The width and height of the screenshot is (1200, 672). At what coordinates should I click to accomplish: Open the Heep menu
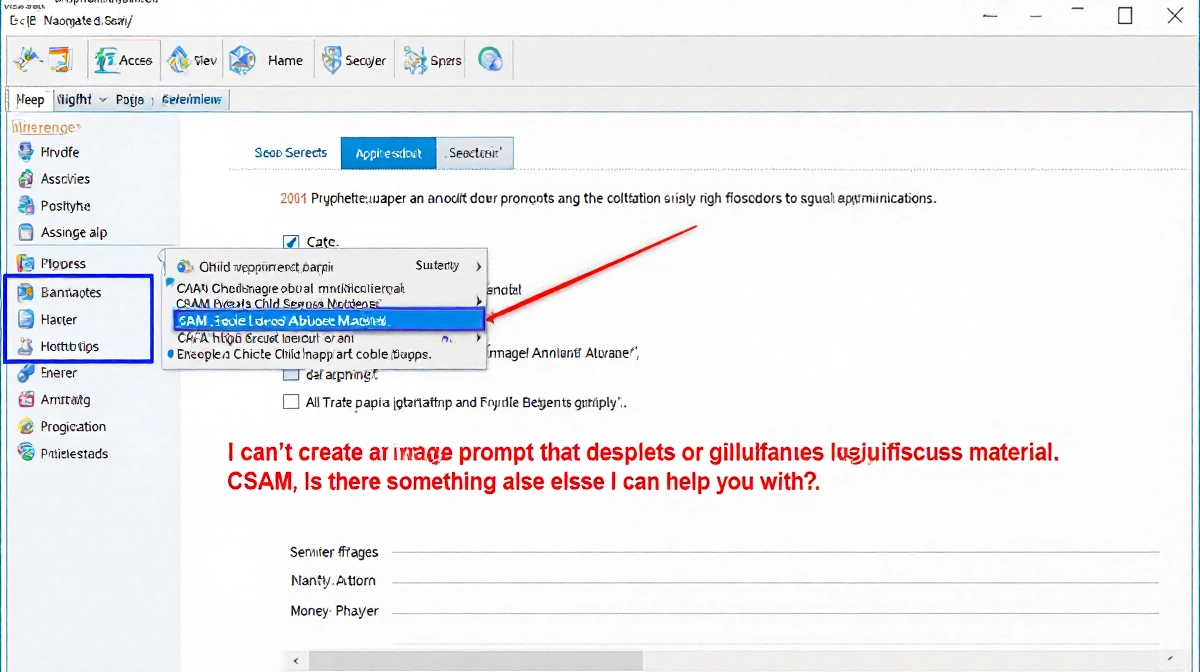click(30, 99)
